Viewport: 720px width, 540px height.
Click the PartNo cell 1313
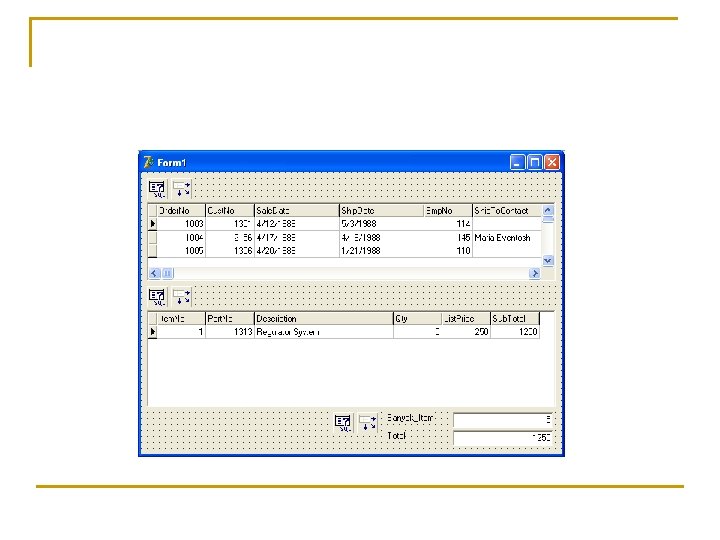(x=230, y=332)
